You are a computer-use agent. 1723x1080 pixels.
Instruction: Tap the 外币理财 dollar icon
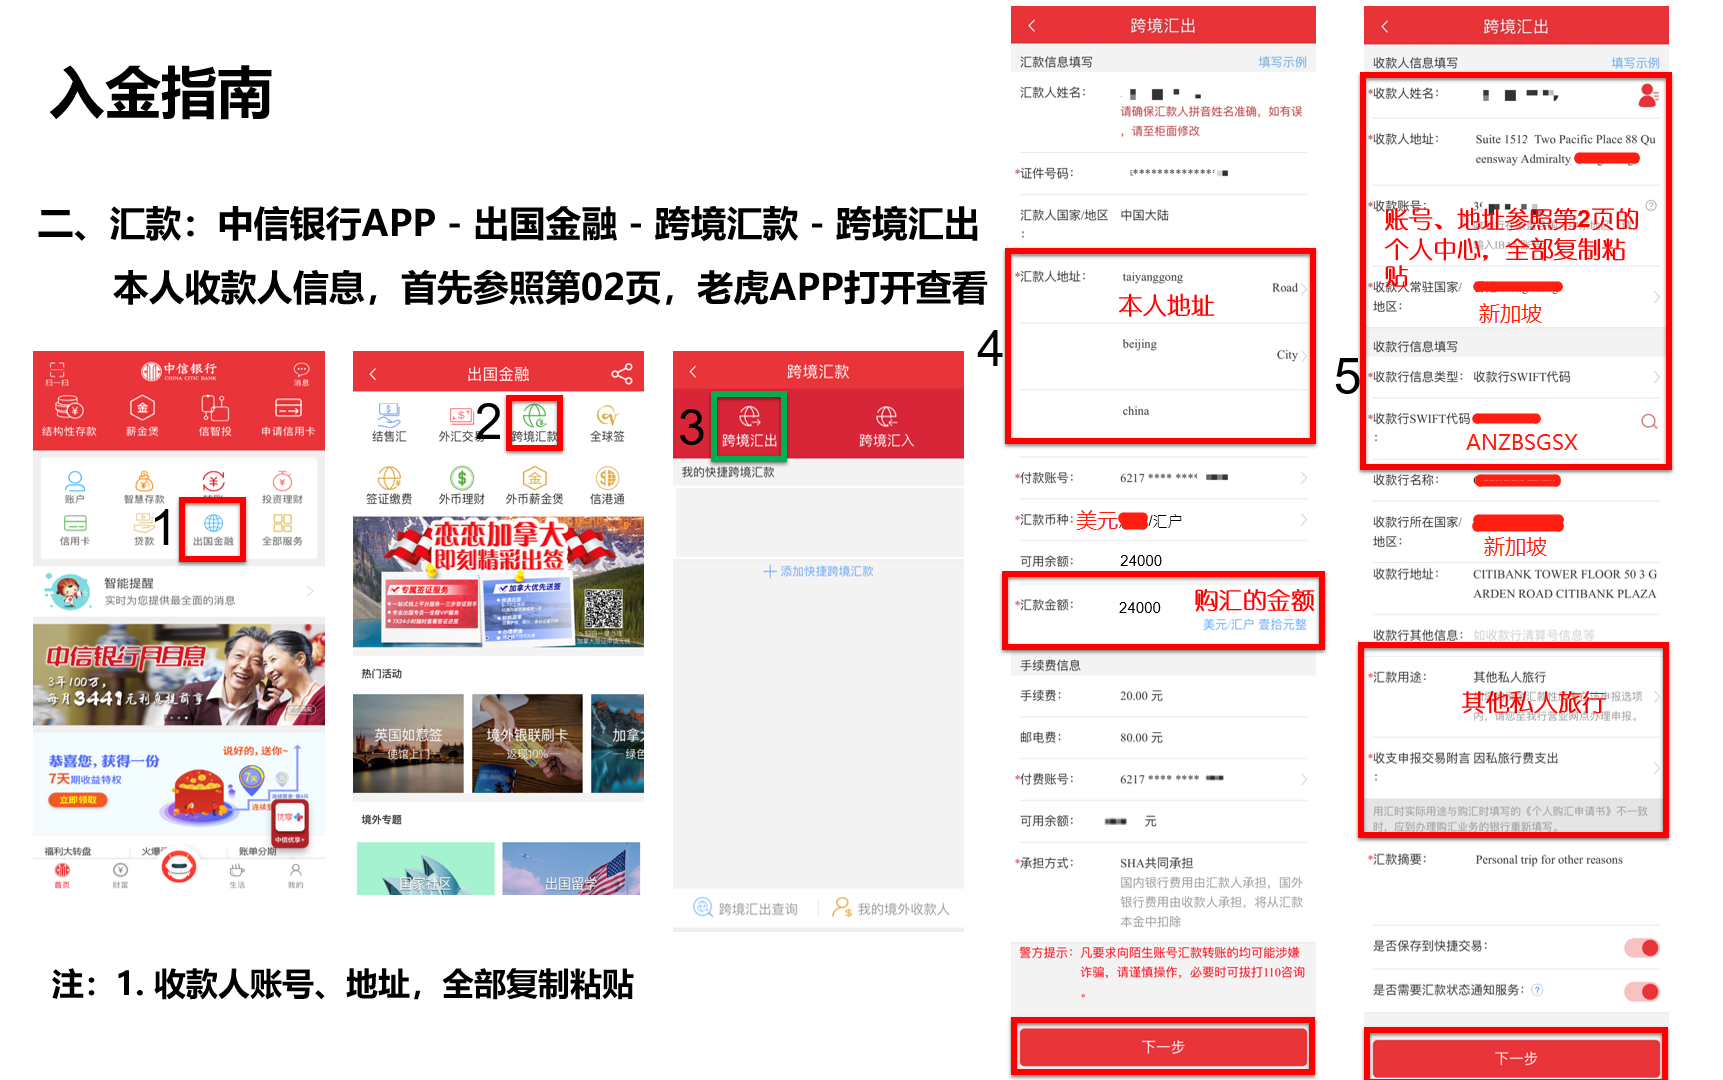tap(461, 485)
